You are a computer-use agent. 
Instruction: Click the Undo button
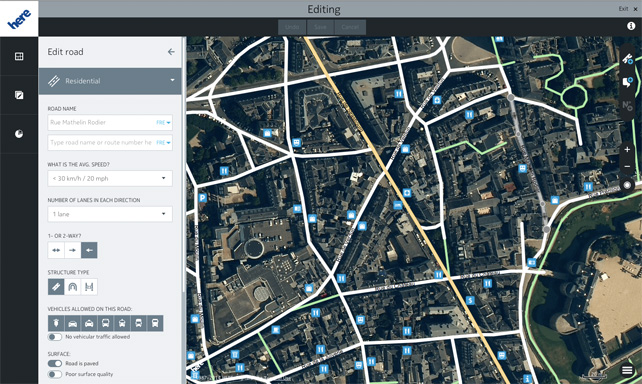point(292,27)
